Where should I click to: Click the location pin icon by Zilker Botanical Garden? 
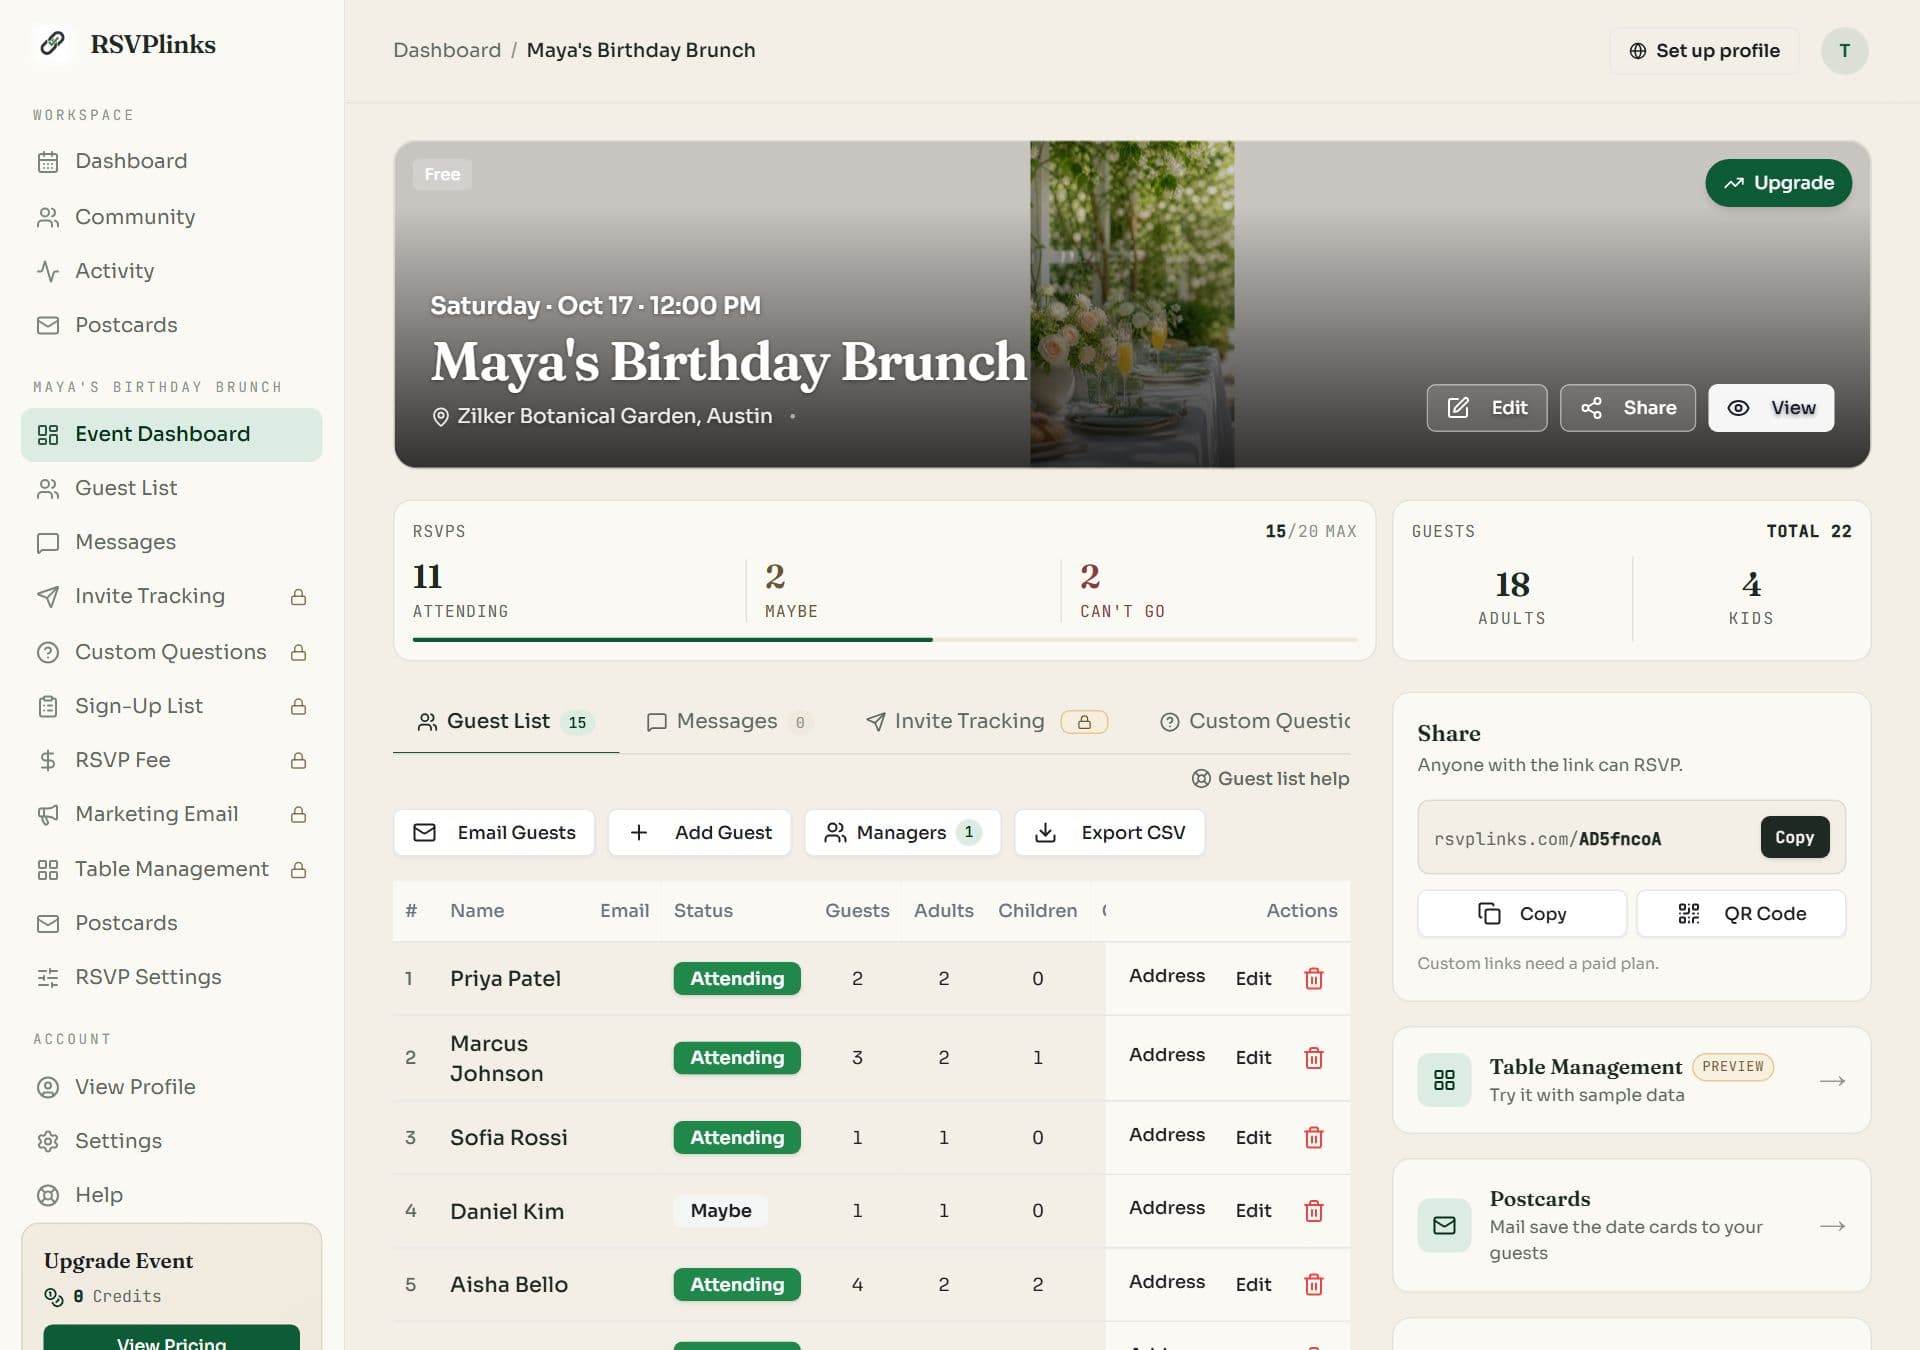point(440,417)
